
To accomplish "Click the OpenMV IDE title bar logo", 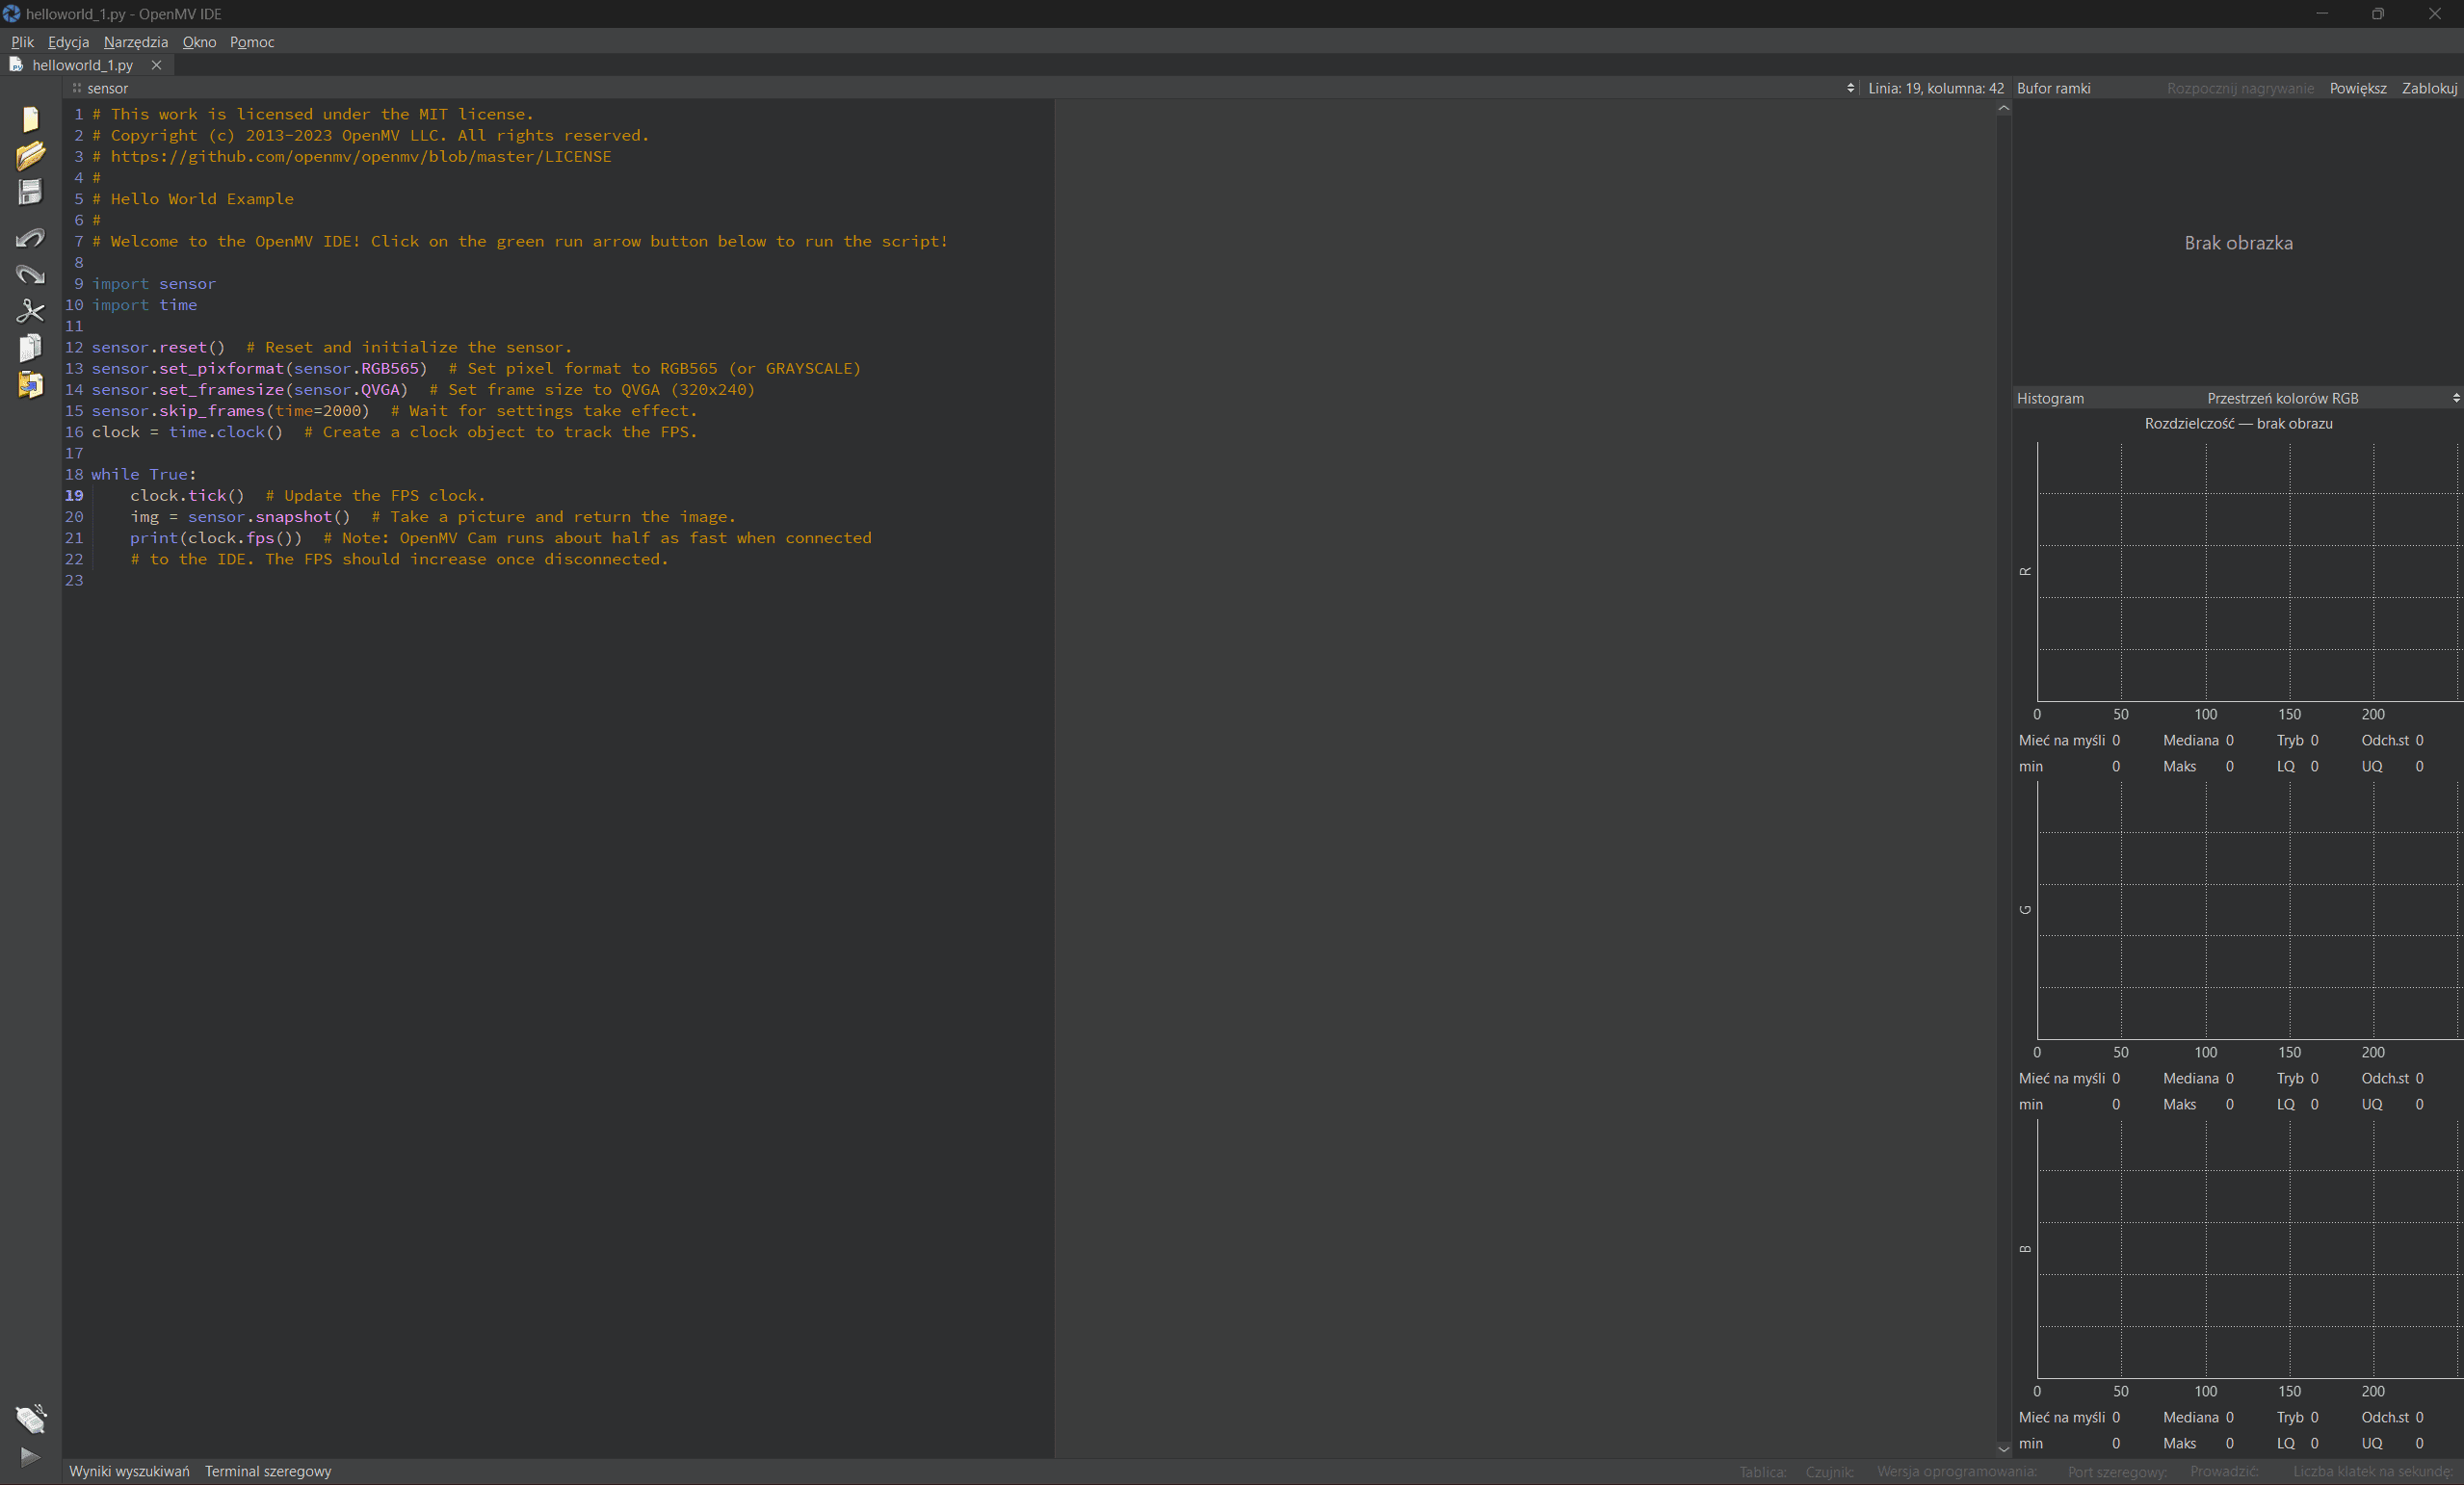I will [12, 13].
